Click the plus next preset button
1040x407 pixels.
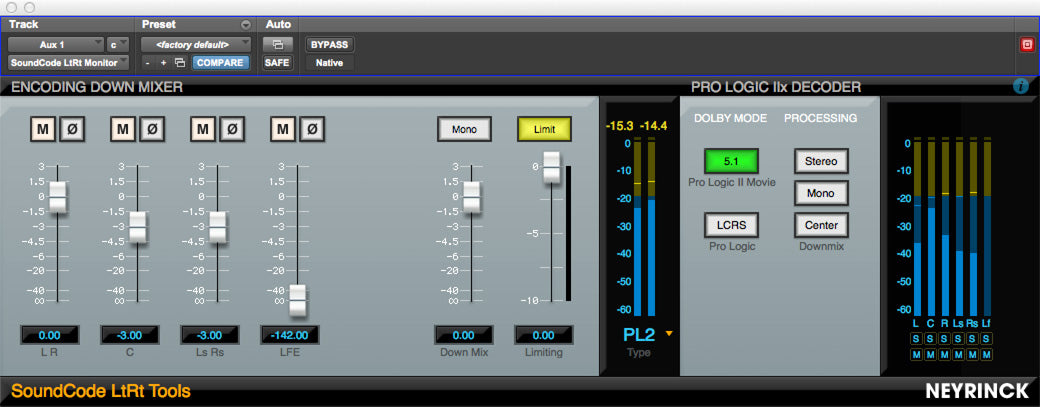pos(163,63)
